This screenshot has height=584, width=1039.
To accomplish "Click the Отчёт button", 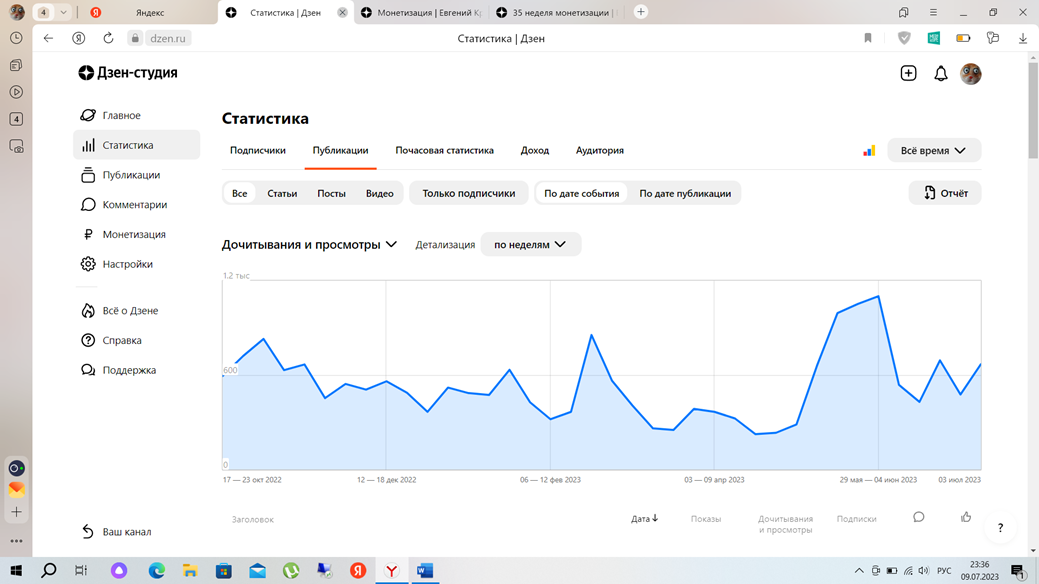I will click(944, 192).
